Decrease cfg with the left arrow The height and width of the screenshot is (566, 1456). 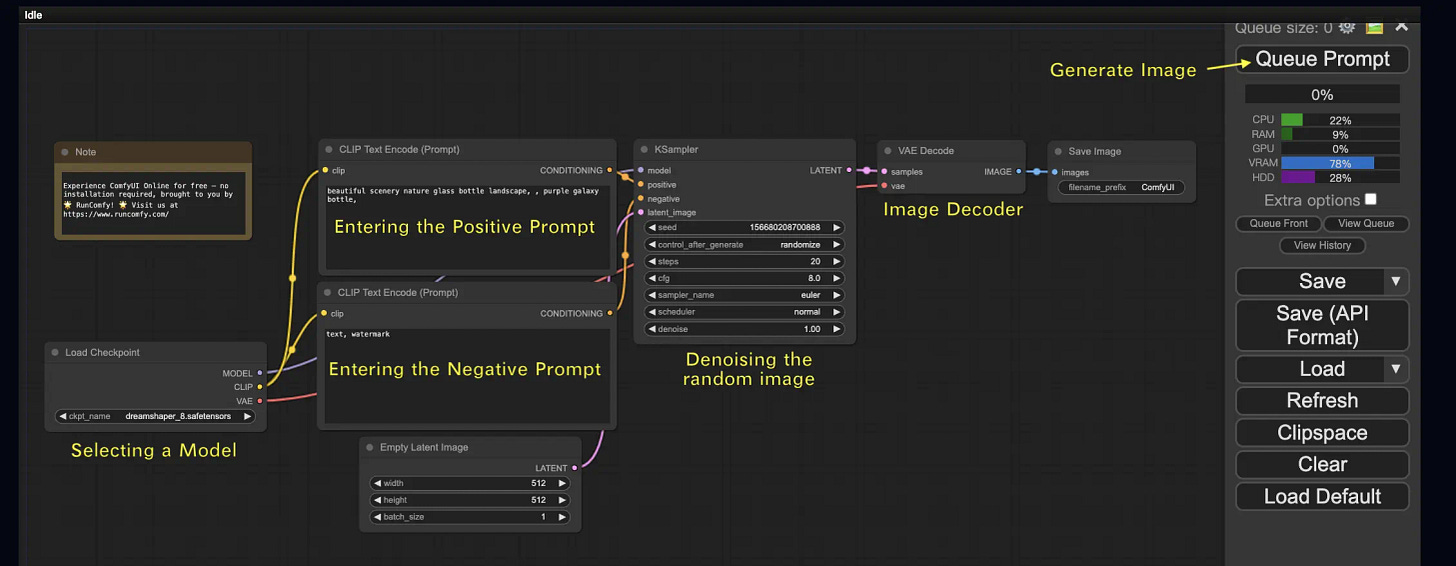click(x=653, y=278)
